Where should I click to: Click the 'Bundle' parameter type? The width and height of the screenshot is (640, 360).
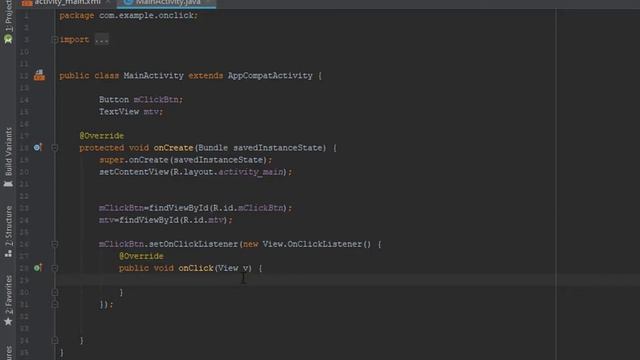tap(213, 148)
